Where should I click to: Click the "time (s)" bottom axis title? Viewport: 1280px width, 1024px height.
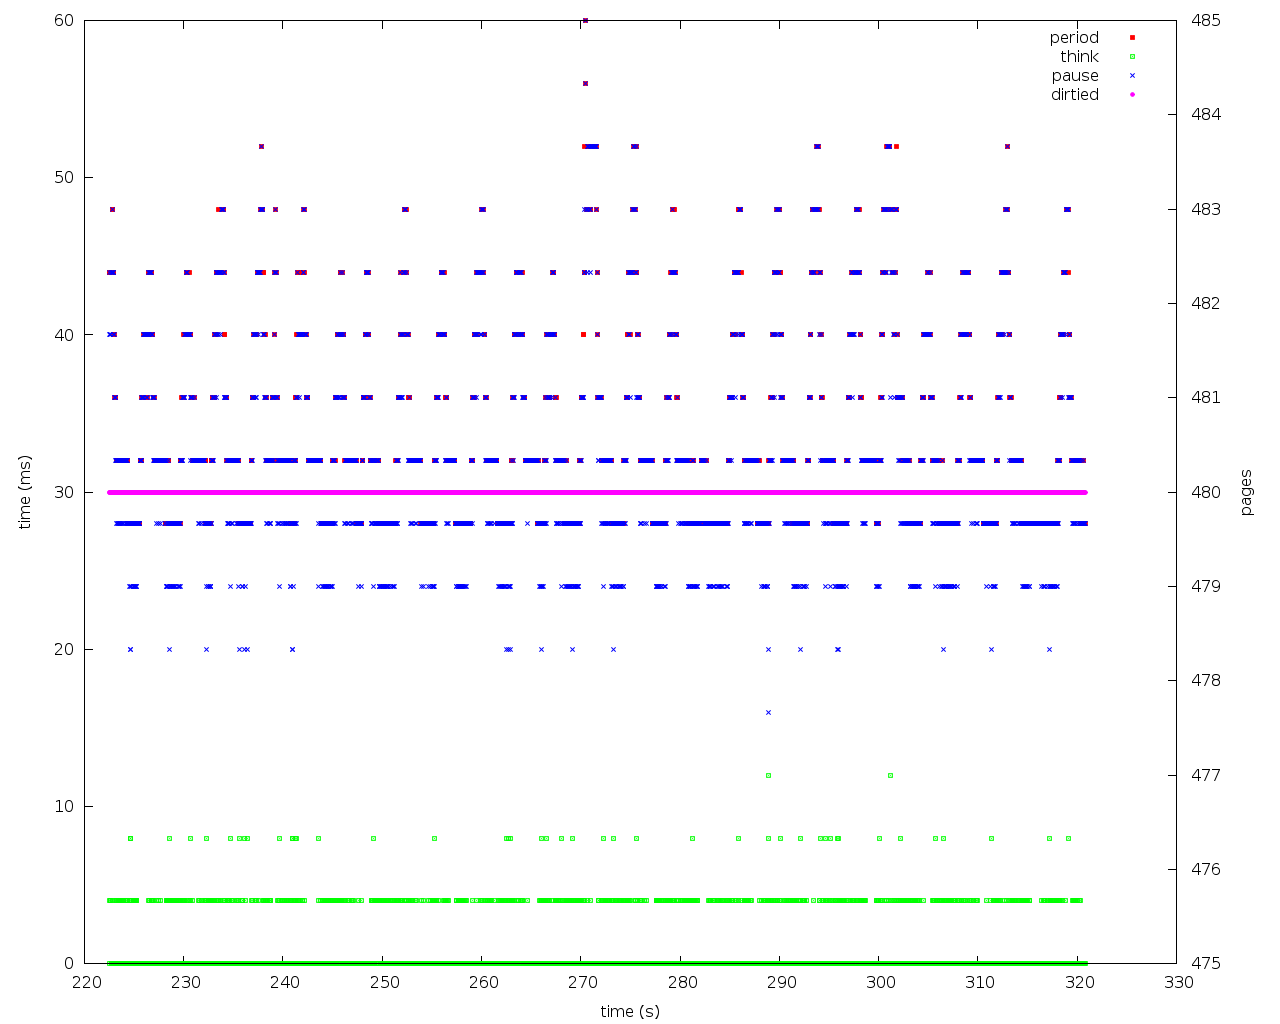[630, 1011]
